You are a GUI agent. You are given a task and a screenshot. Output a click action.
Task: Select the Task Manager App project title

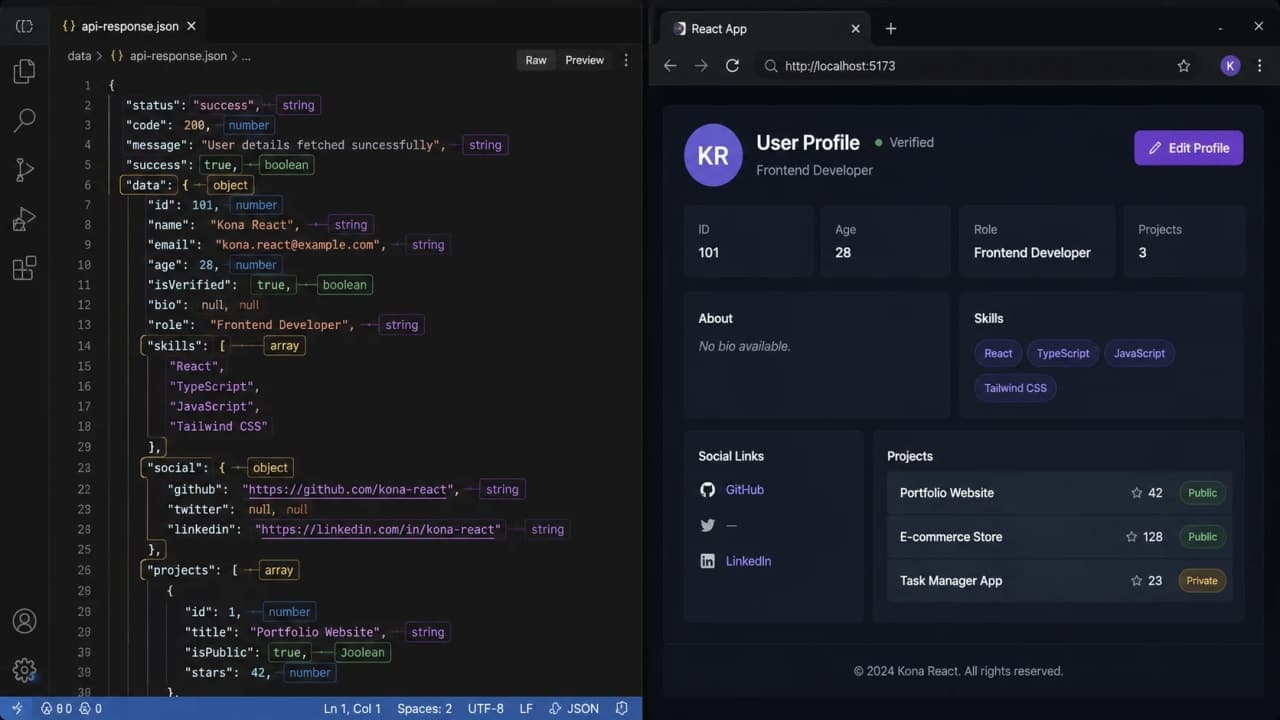coord(951,581)
